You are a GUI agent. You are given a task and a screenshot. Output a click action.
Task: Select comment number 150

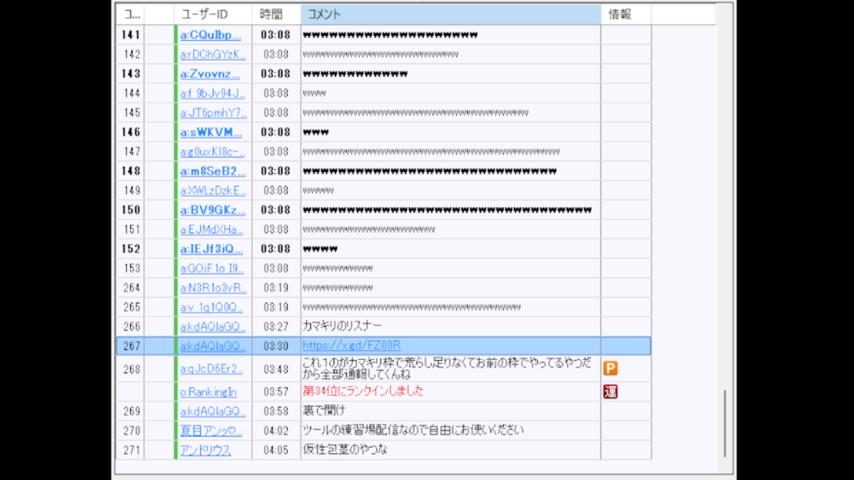(131, 210)
